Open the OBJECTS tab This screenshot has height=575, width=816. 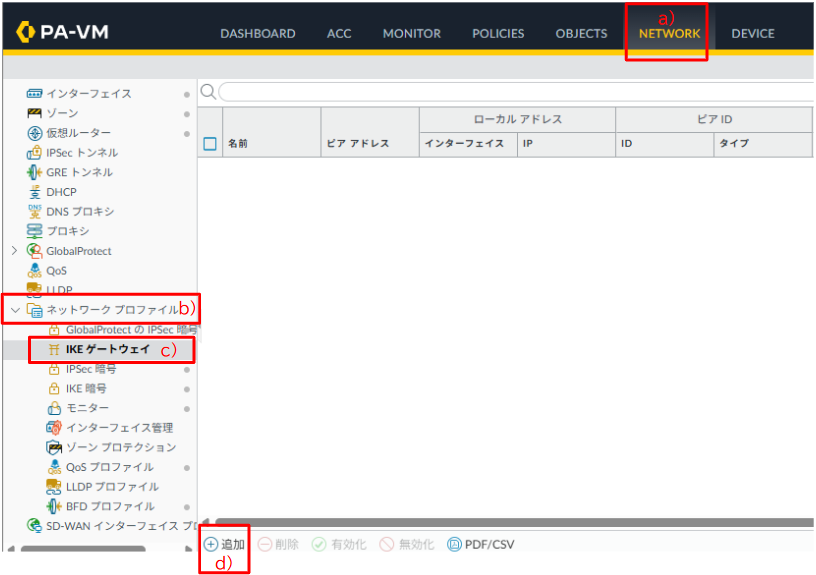pos(581,34)
